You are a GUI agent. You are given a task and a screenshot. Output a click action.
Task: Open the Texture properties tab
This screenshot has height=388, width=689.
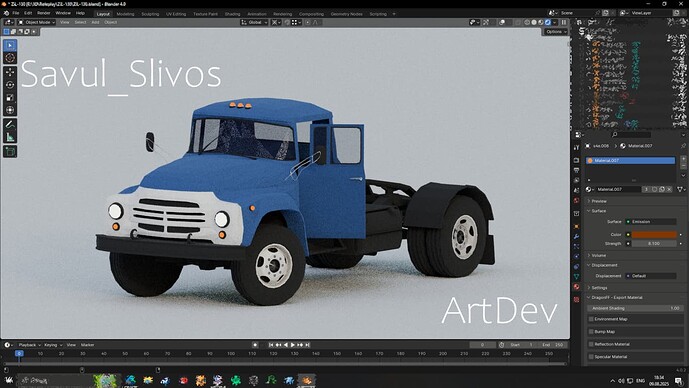click(577, 300)
